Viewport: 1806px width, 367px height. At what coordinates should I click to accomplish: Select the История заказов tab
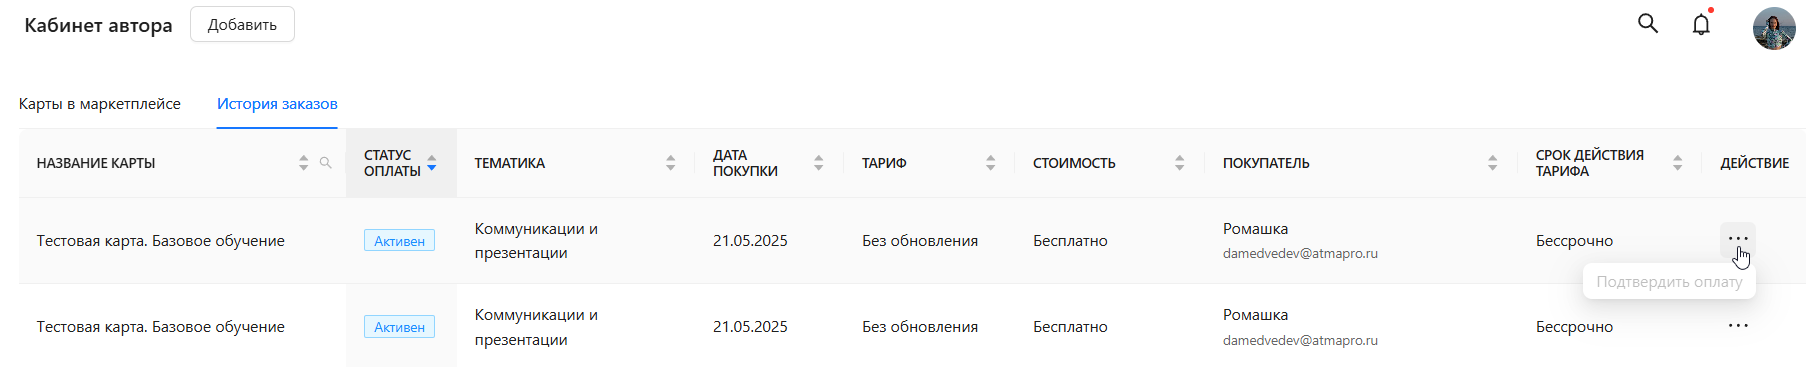pyautogui.click(x=277, y=104)
